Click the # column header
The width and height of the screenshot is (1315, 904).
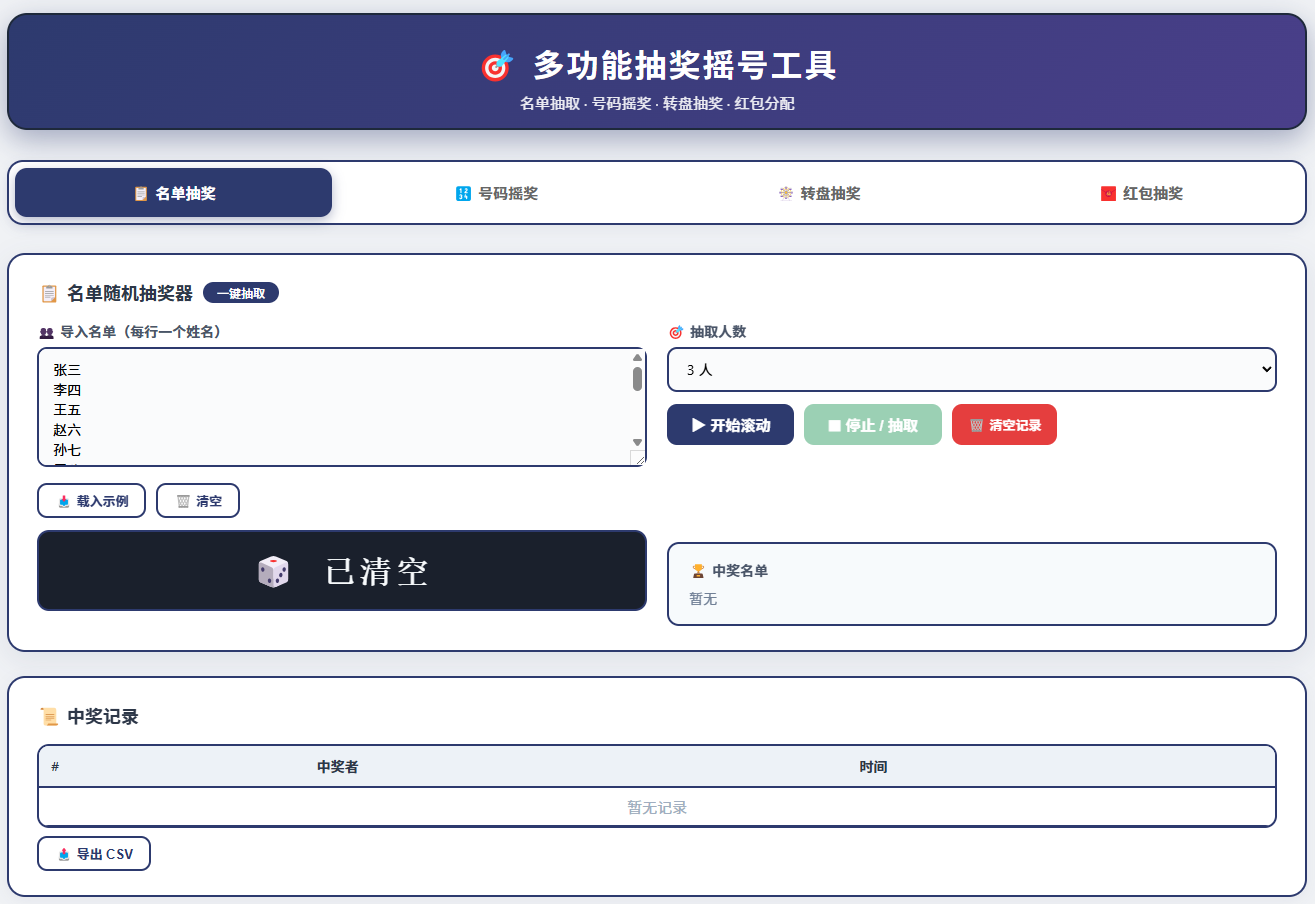tap(55, 767)
